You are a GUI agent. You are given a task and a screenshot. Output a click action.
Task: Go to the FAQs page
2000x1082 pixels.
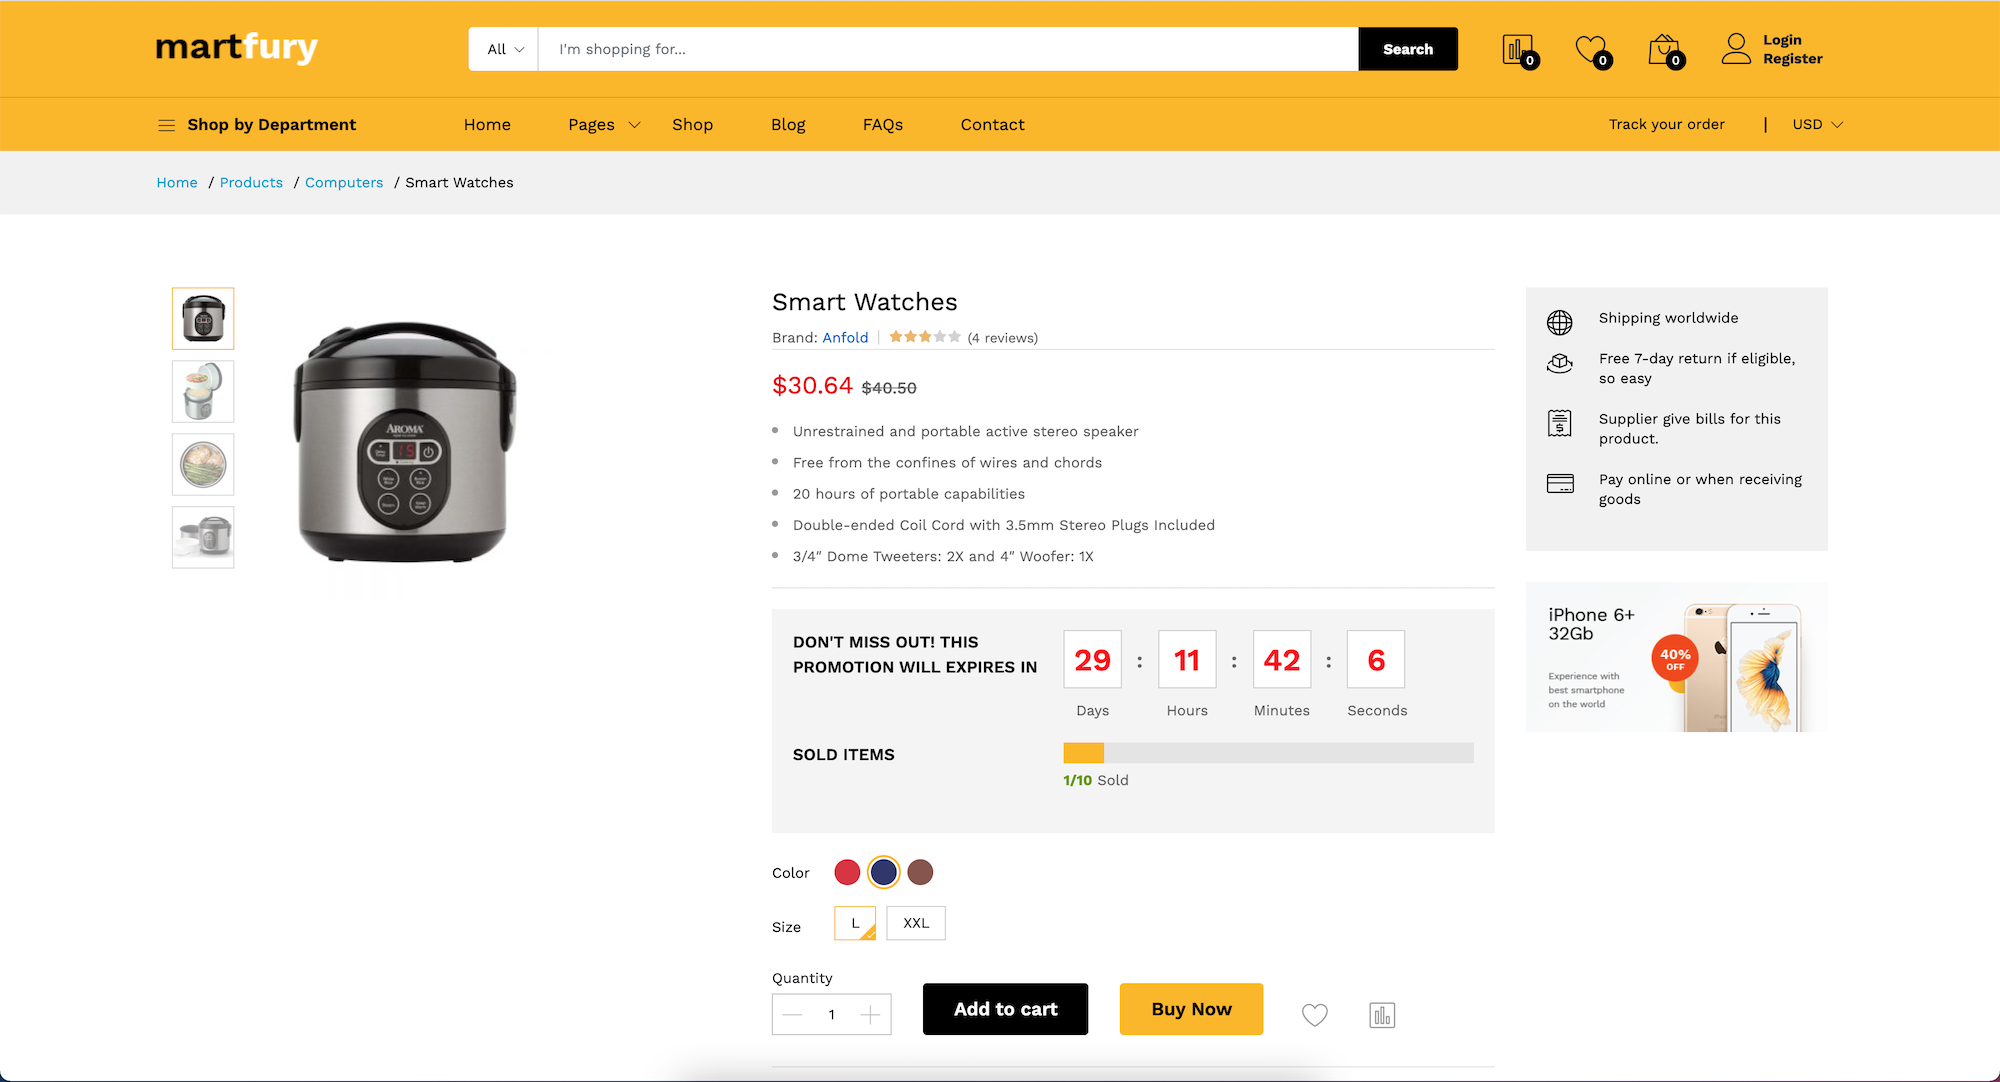(x=882, y=124)
